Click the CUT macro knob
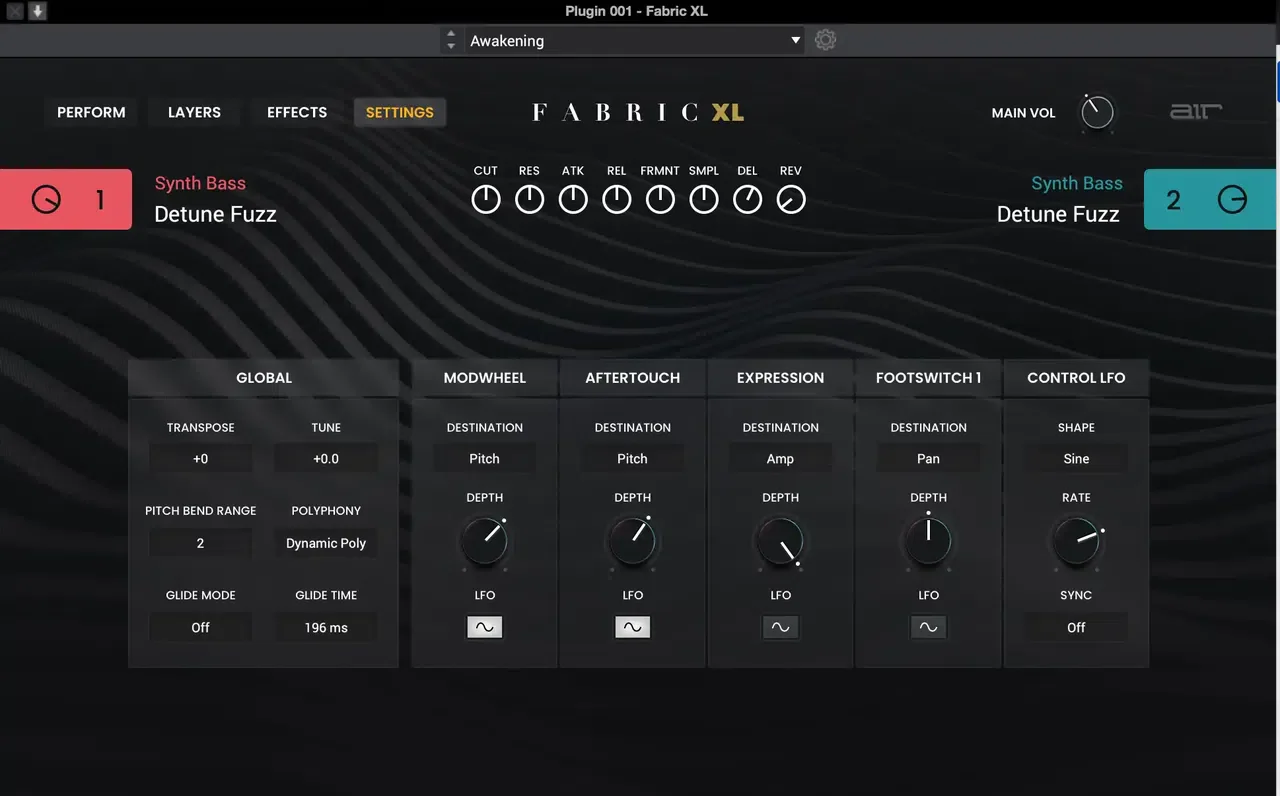The height and width of the screenshot is (796, 1280). point(486,199)
